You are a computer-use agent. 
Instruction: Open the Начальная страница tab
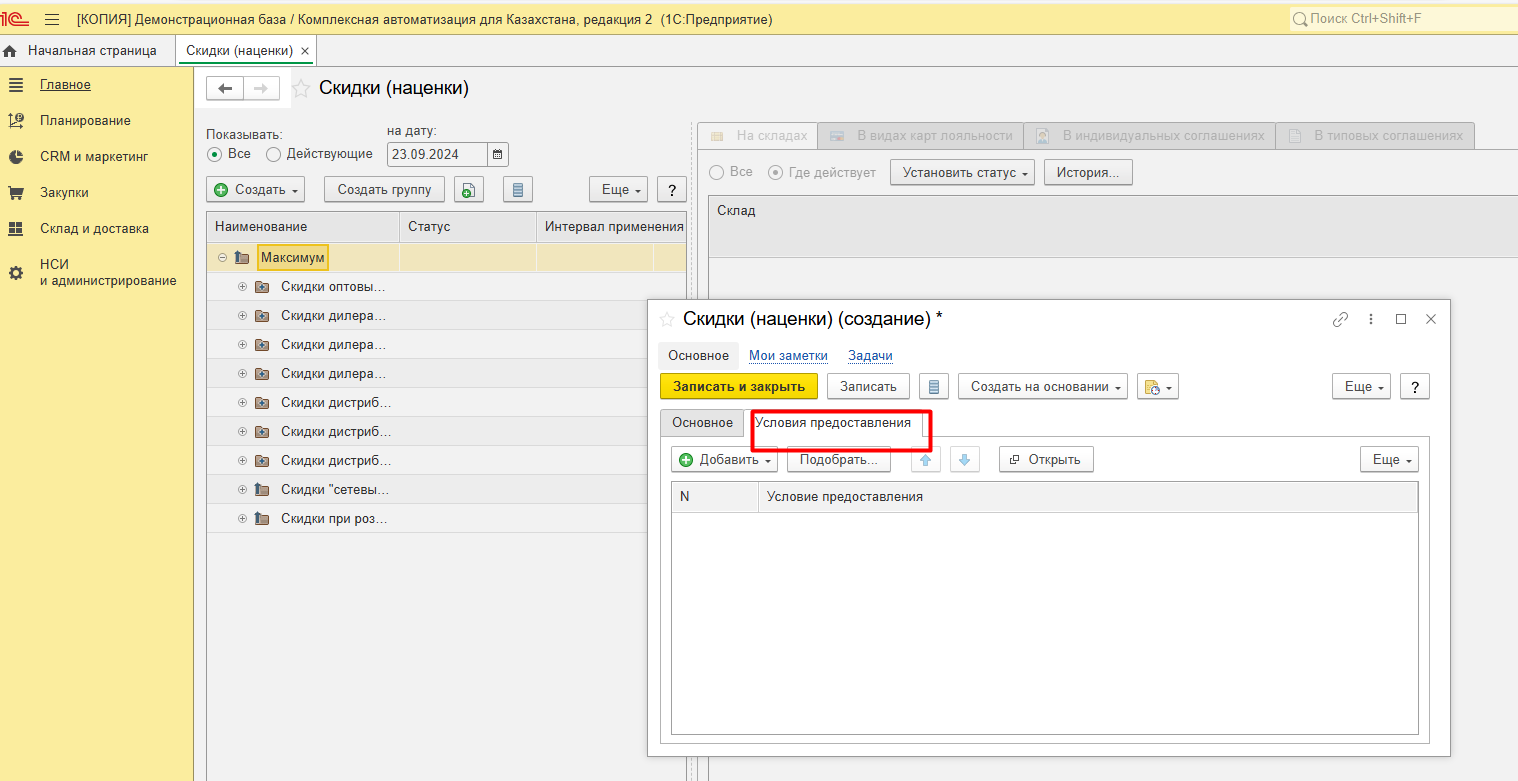pyautogui.click(x=91, y=50)
